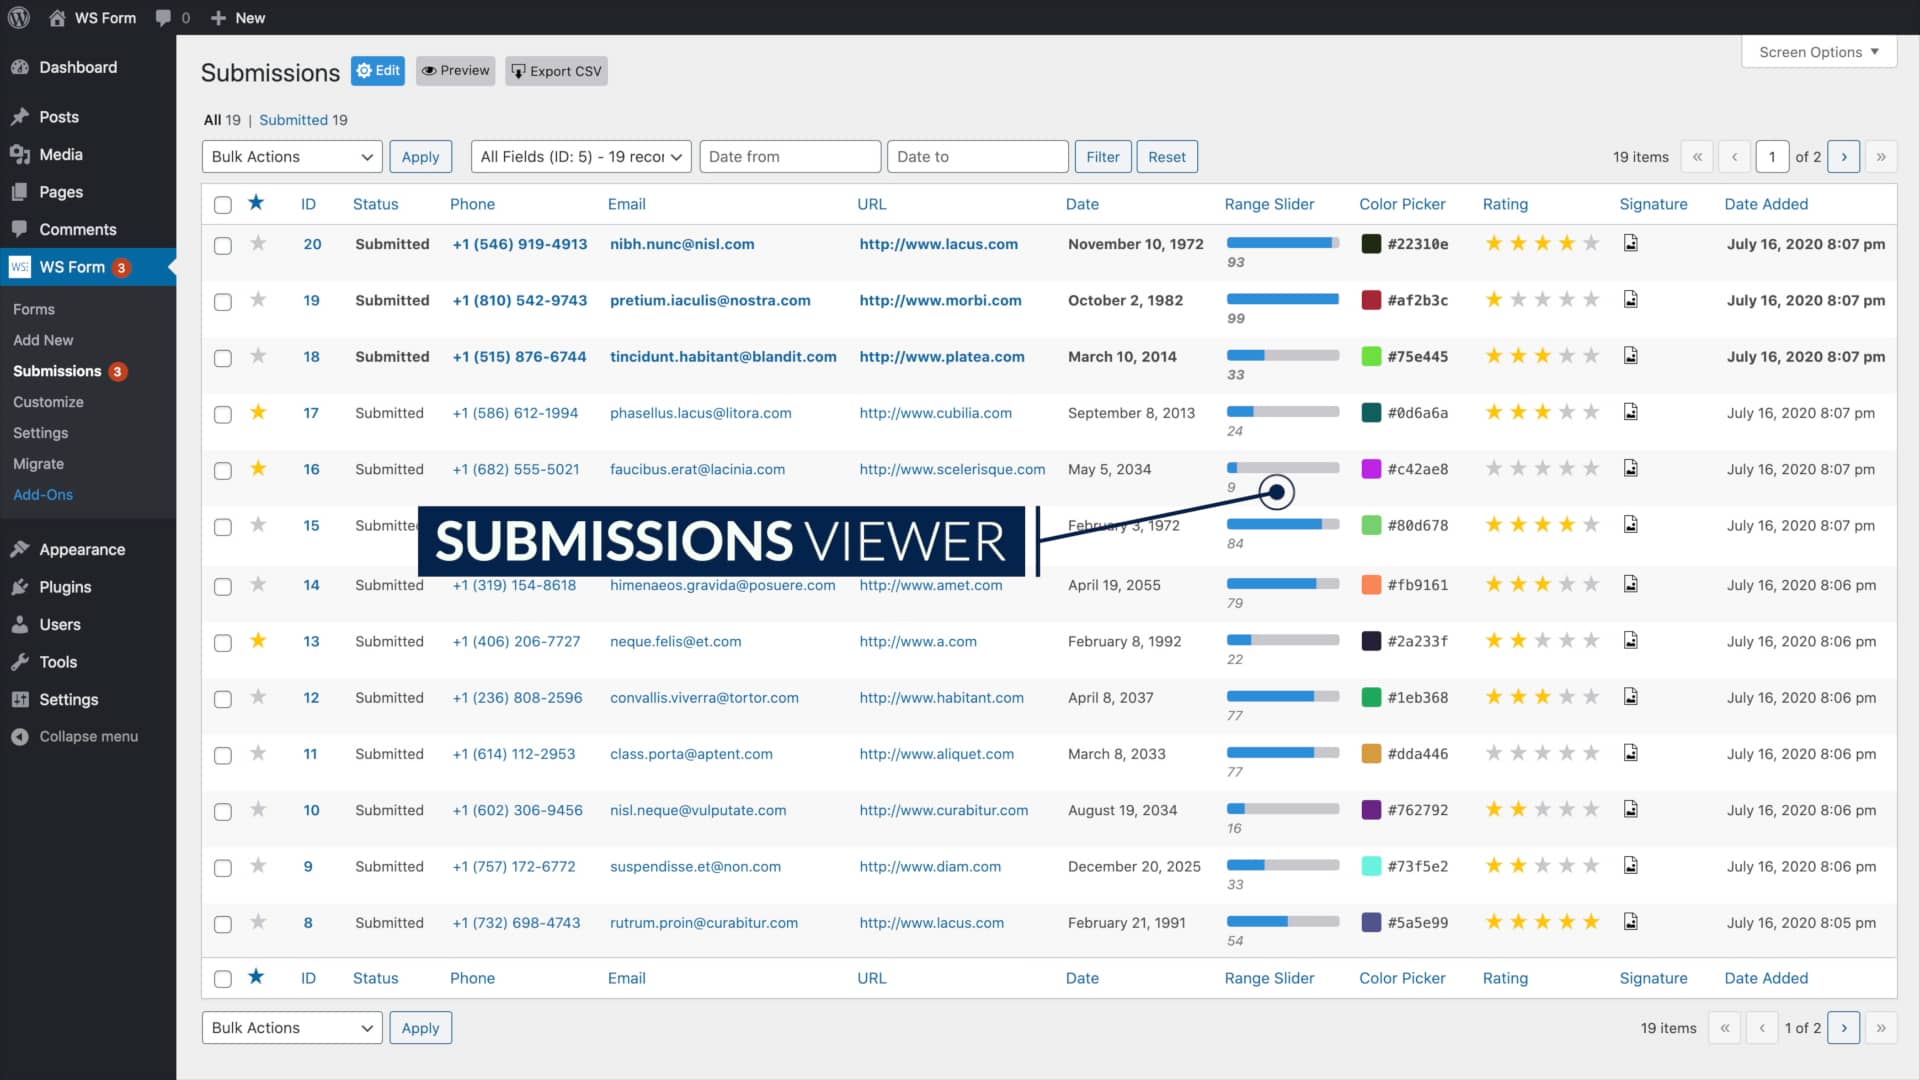Open email nibh.nunc@nisl.com link
Image resolution: width=1920 pixels, height=1080 pixels.
coord(682,244)
